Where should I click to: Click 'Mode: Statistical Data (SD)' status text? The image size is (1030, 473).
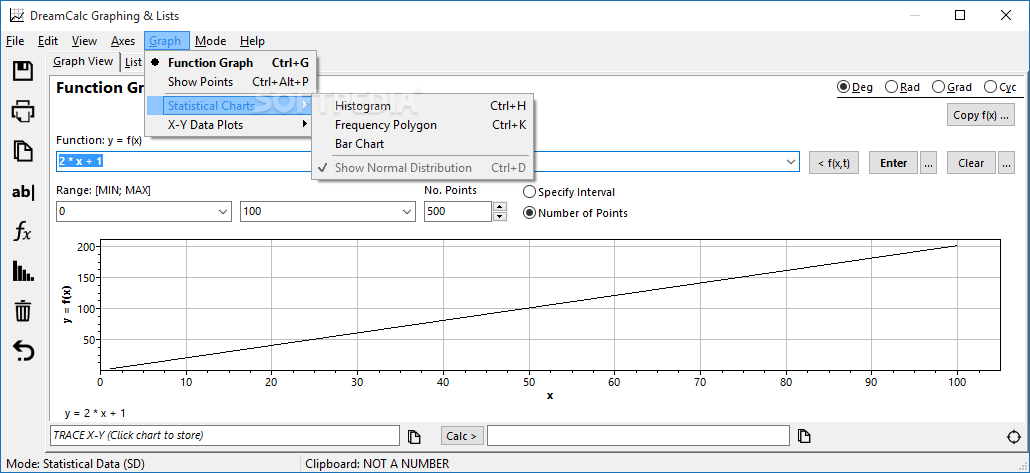click(x=76, y=464)
